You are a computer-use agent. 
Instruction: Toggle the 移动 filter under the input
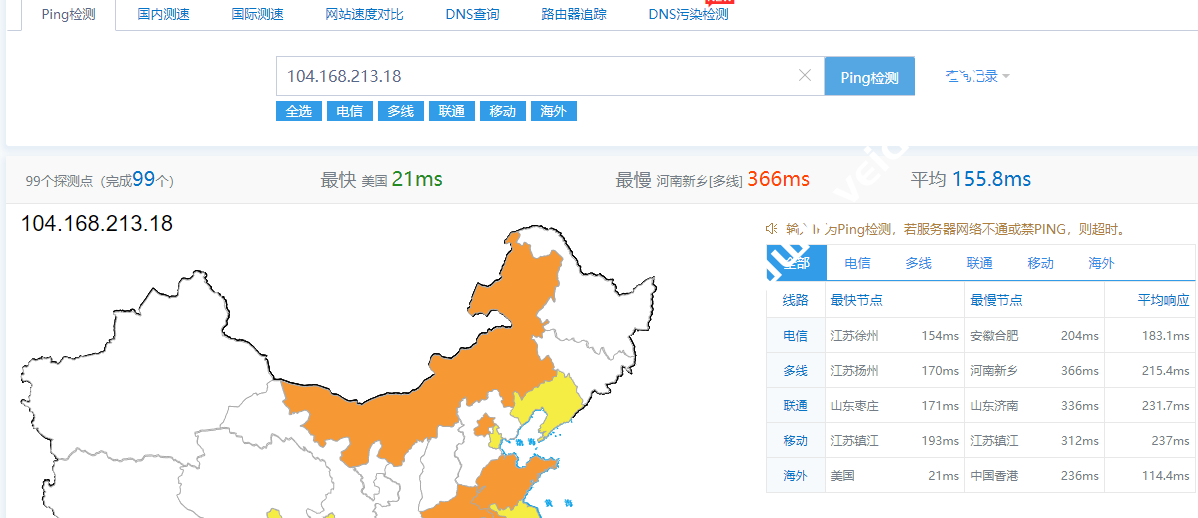(x=503, y=111)
